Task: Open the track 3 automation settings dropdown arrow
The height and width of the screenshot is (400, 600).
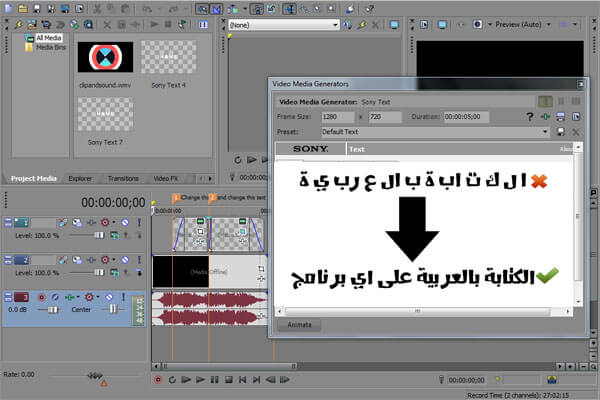Action: click(x=98, y=297)
